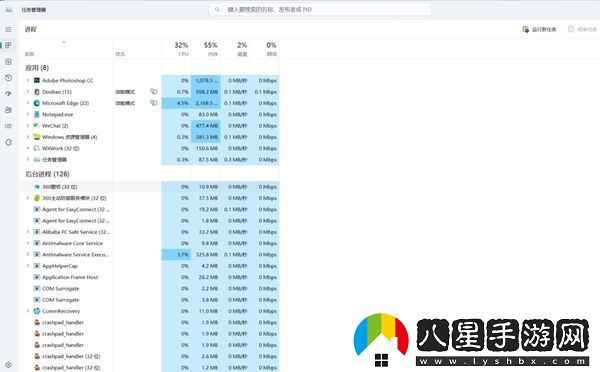
Task: Expand the Adobe Photoshop CC process
Action: click(28, 80)
